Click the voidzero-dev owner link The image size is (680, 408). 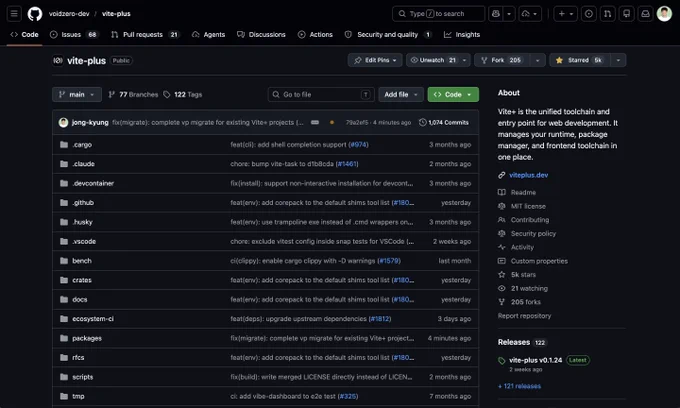pyautogui.click(x=69, y=14)
